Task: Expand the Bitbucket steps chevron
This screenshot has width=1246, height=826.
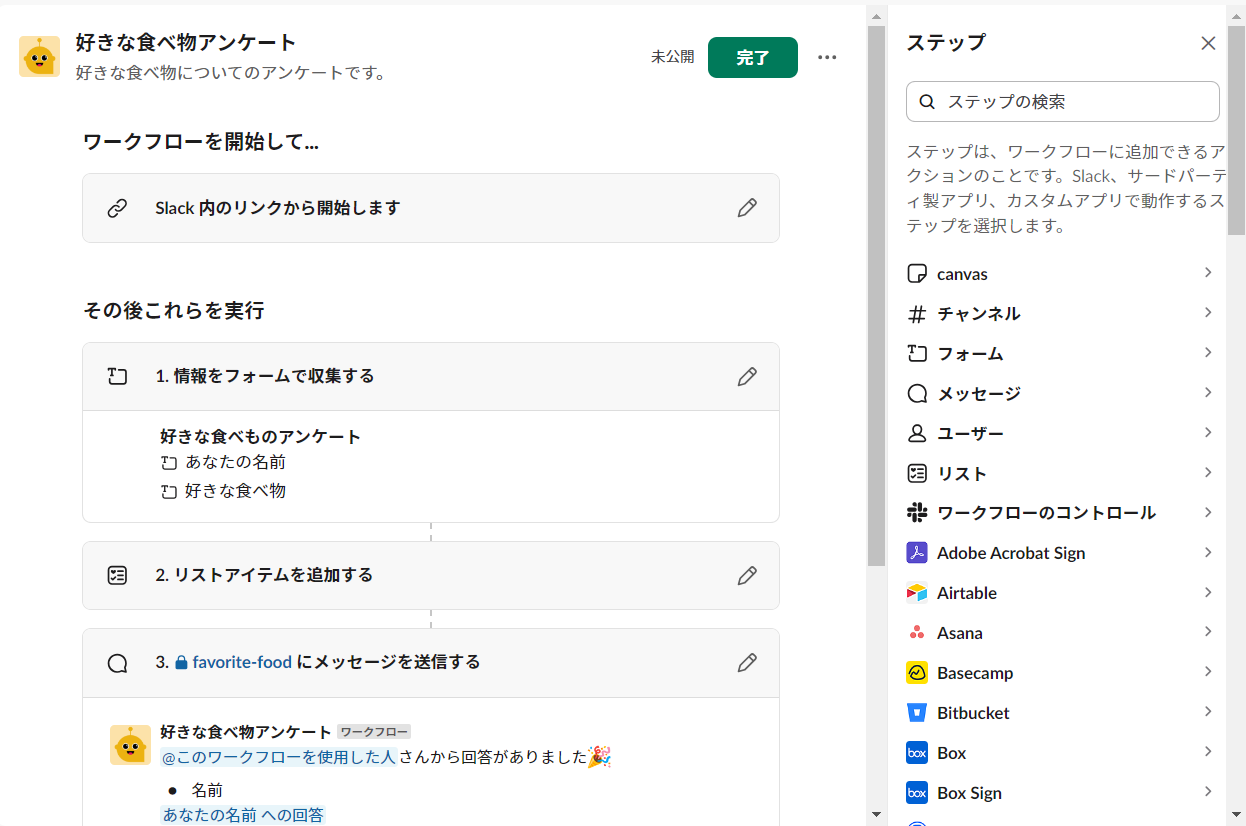Action: coord(1208,712)
